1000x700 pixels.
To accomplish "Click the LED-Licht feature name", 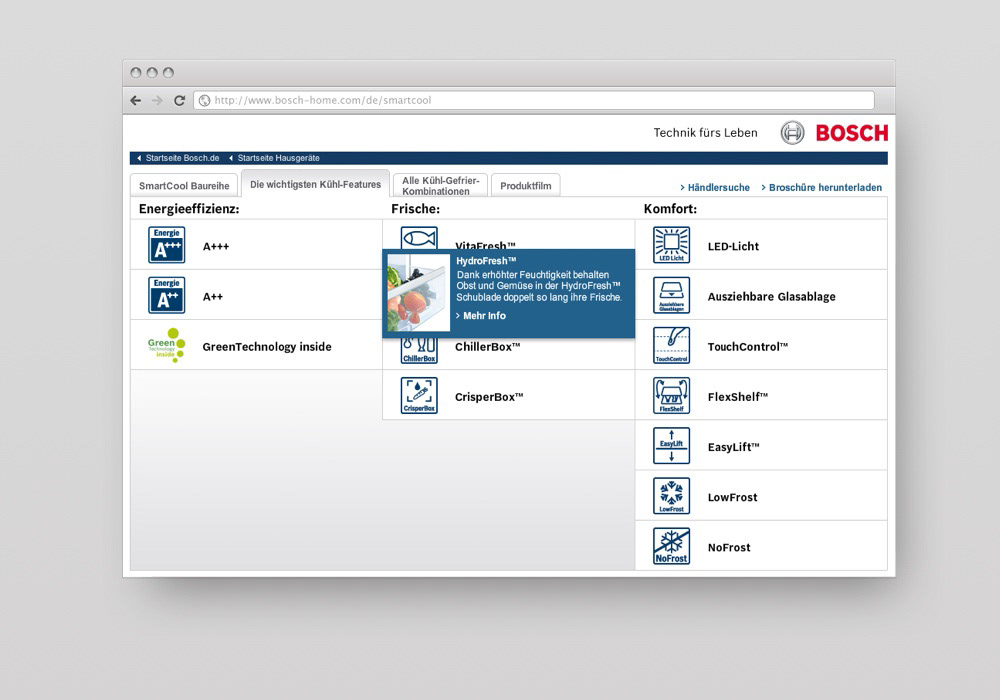I will (733, 247).
